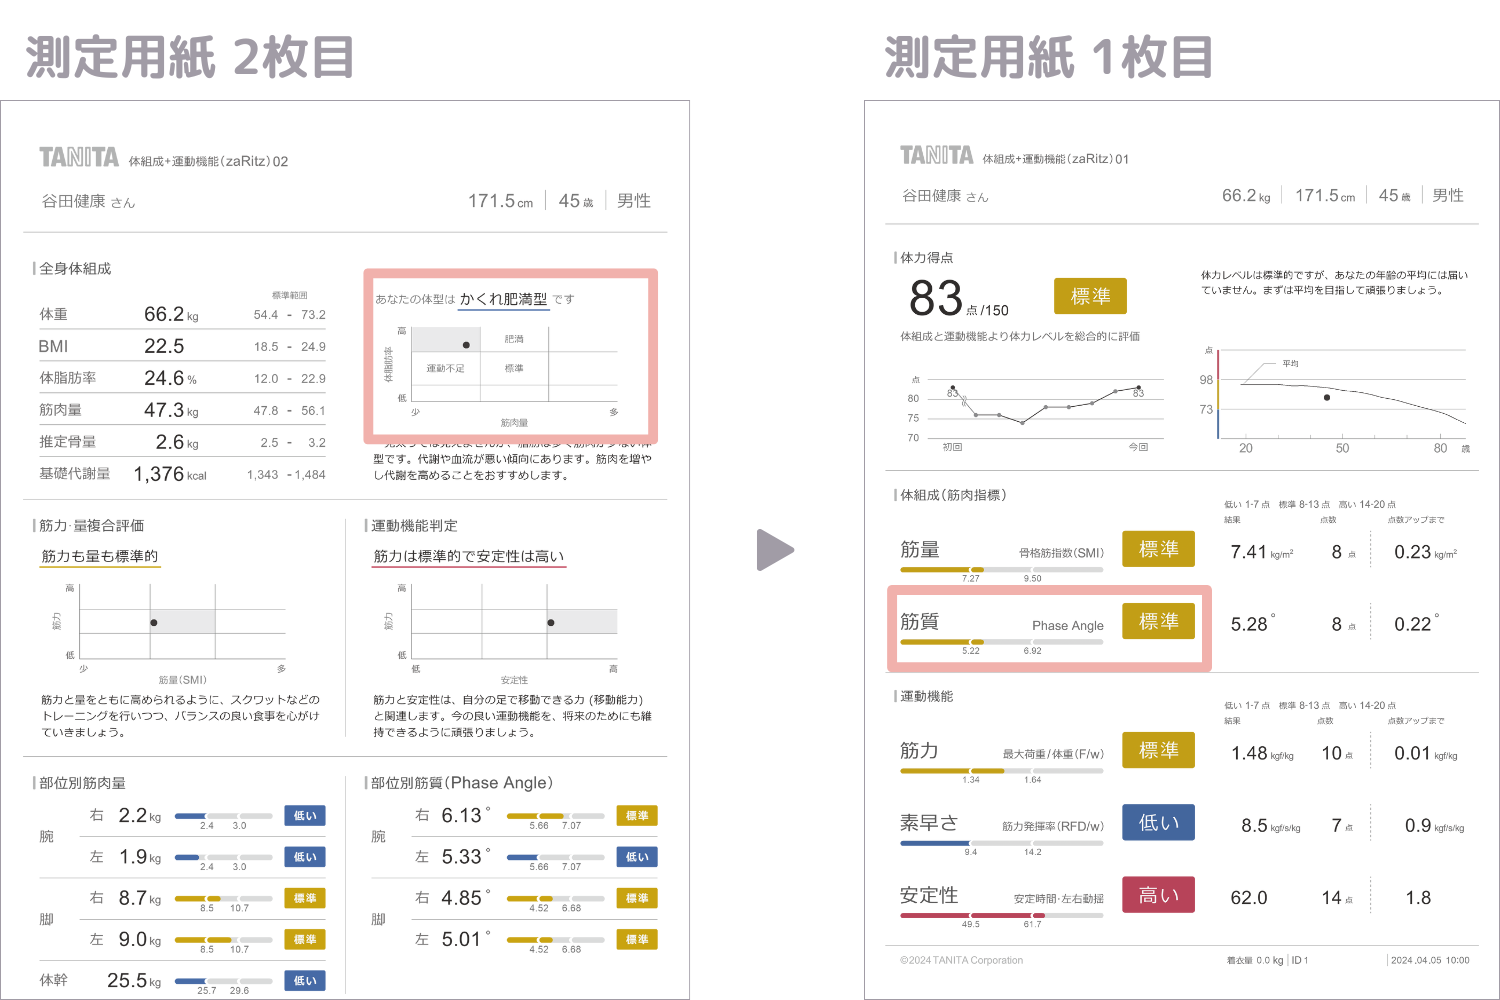This screenshot has width=1500, height=1000.
Task: Click the underlined 筋力は標準的で安定性は高い text
Action: coord(467,555)
